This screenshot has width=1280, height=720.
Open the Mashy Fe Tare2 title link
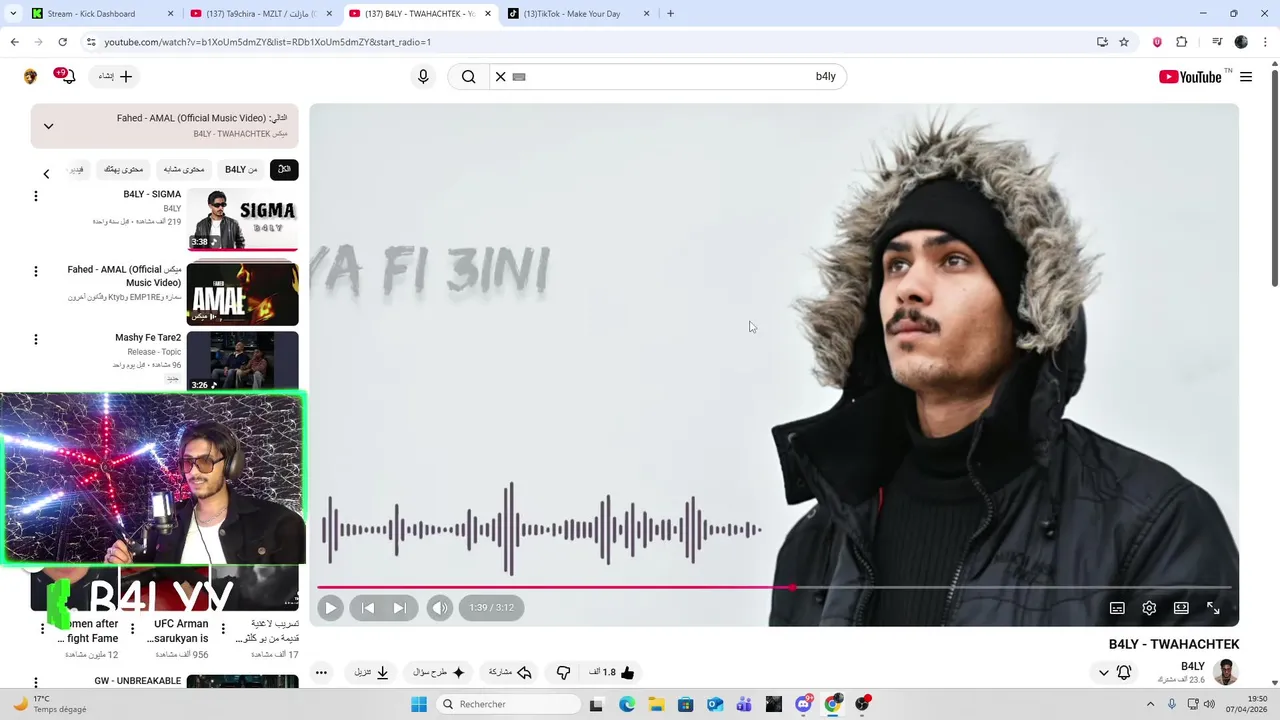pyautogui.click(x=148, y=338)
